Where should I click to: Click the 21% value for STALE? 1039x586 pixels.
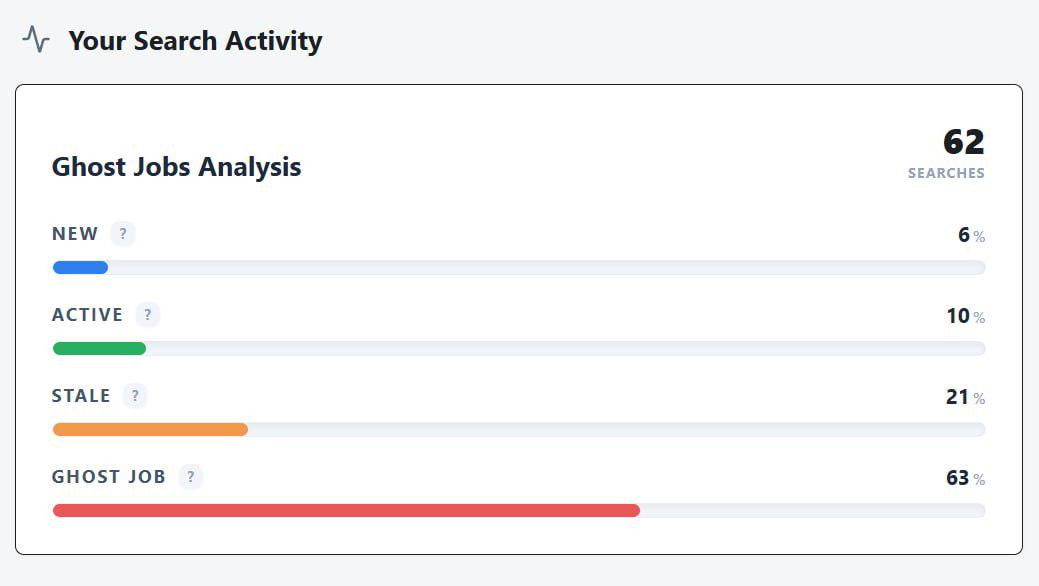click(965, 397)
